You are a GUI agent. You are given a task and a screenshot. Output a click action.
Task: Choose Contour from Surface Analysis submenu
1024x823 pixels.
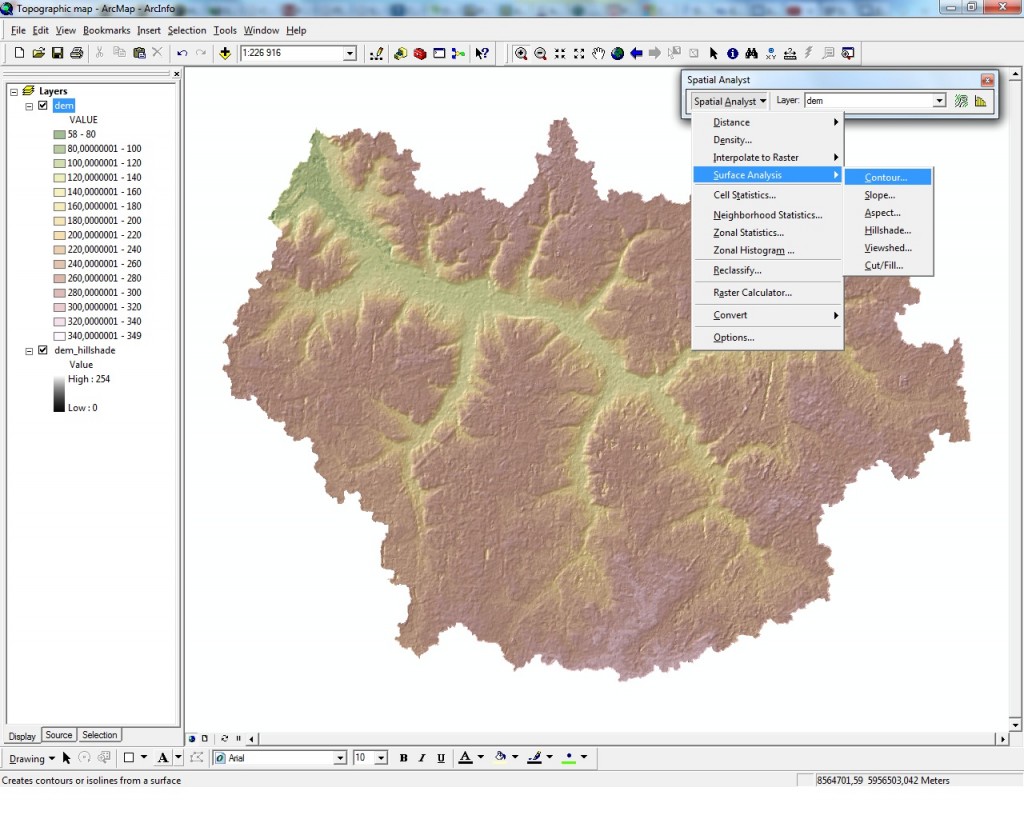point(886,177)
